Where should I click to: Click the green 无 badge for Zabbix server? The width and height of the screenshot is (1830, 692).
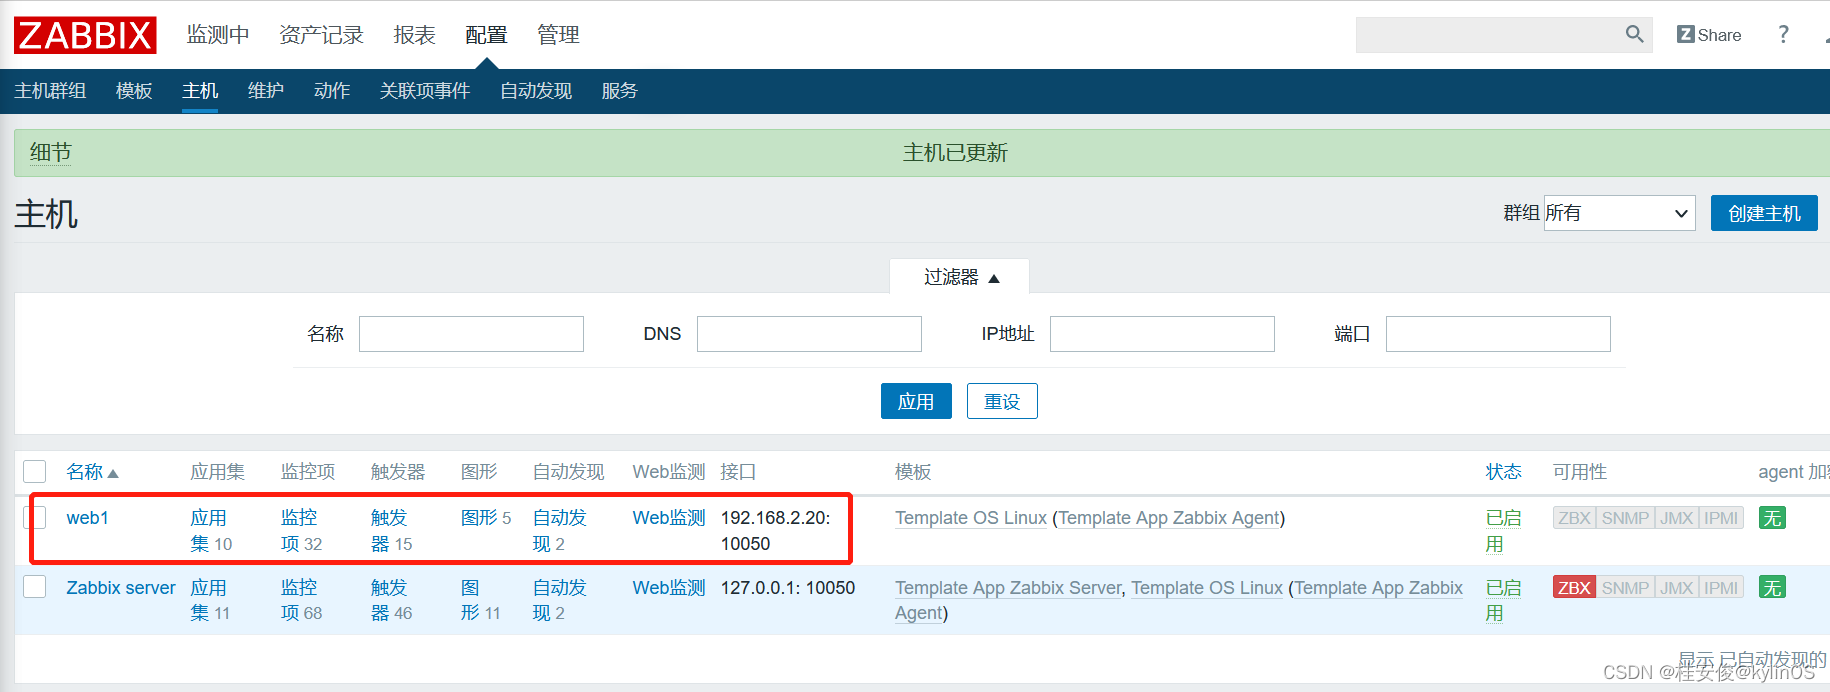(x=1772, y=587)
